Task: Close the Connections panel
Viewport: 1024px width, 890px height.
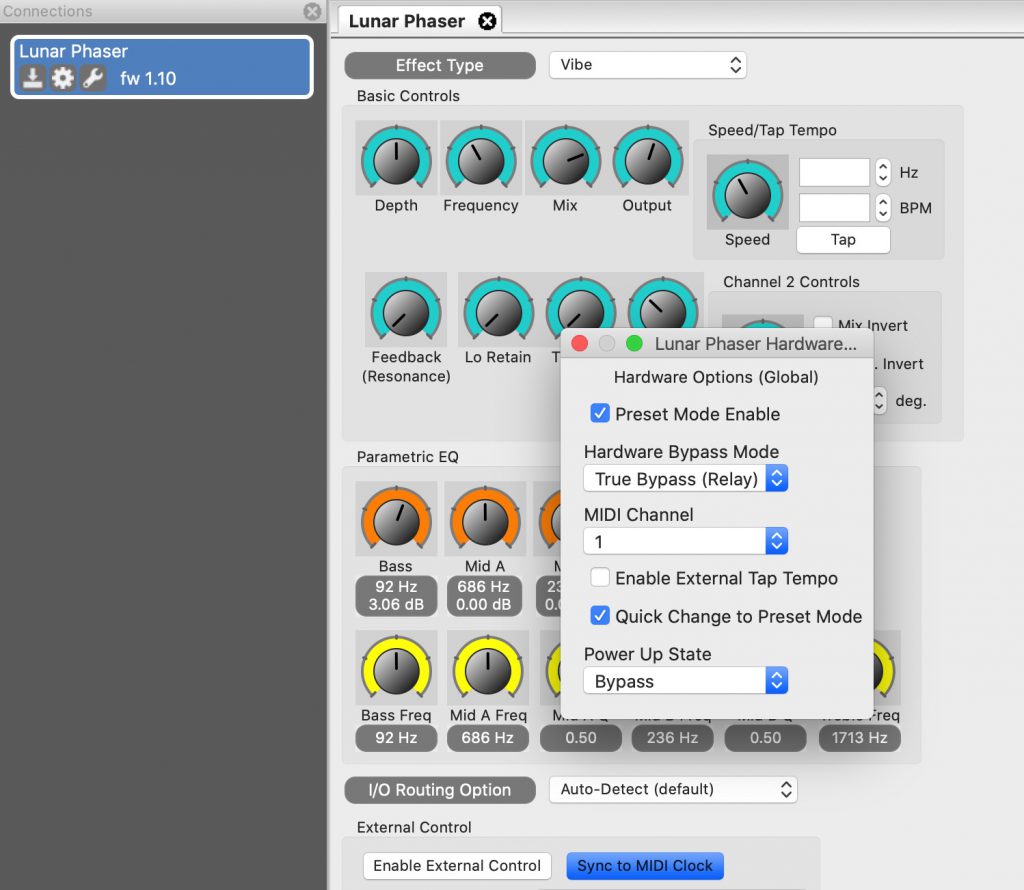Action: coord(312,12)
